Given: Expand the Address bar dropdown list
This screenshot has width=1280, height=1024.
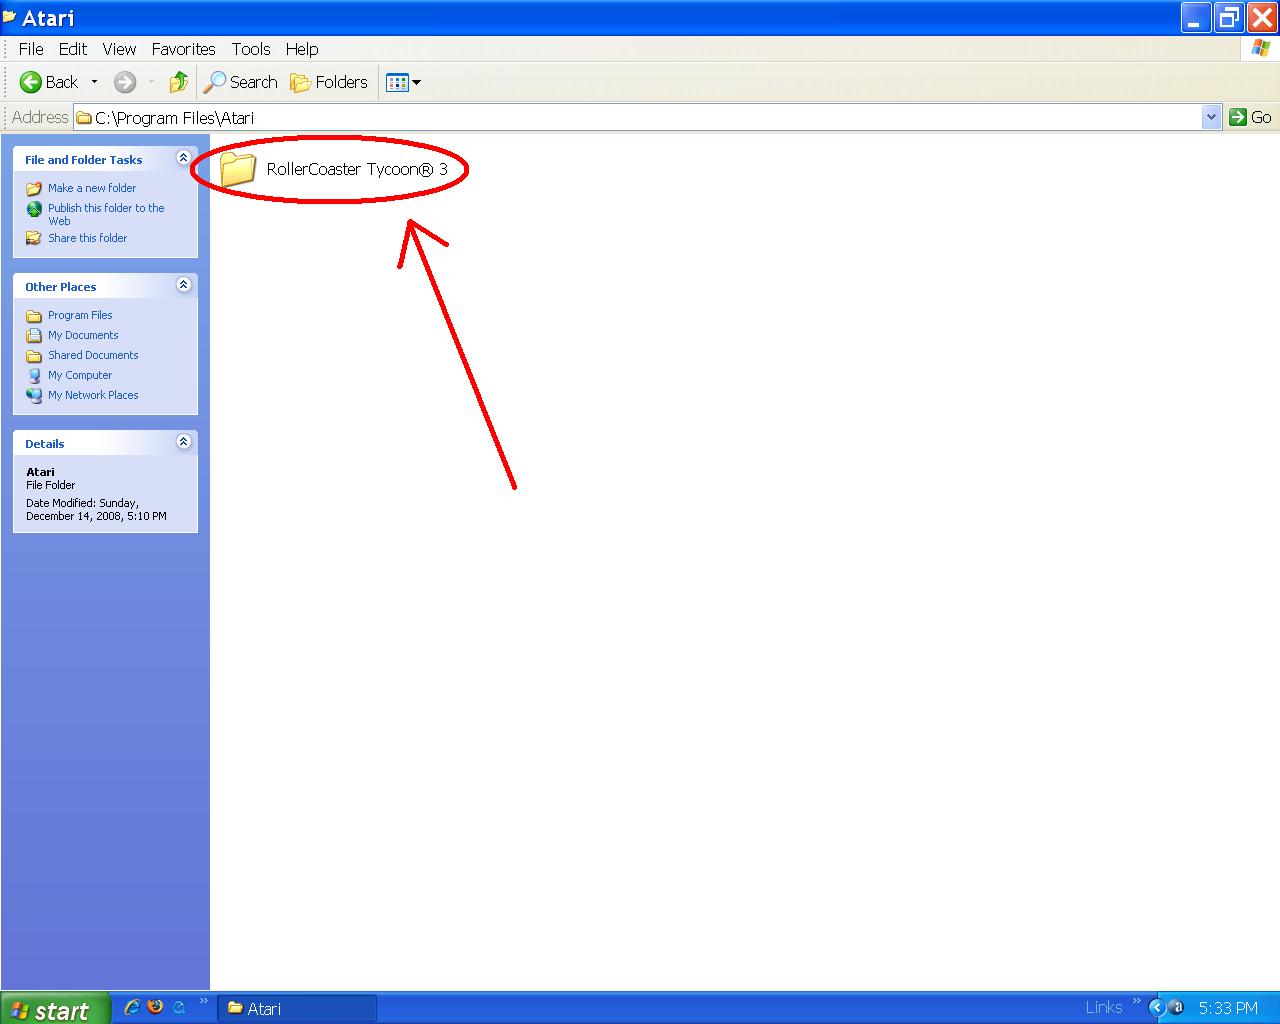Looking at the screenshot, I should (x=1211, y=117).
